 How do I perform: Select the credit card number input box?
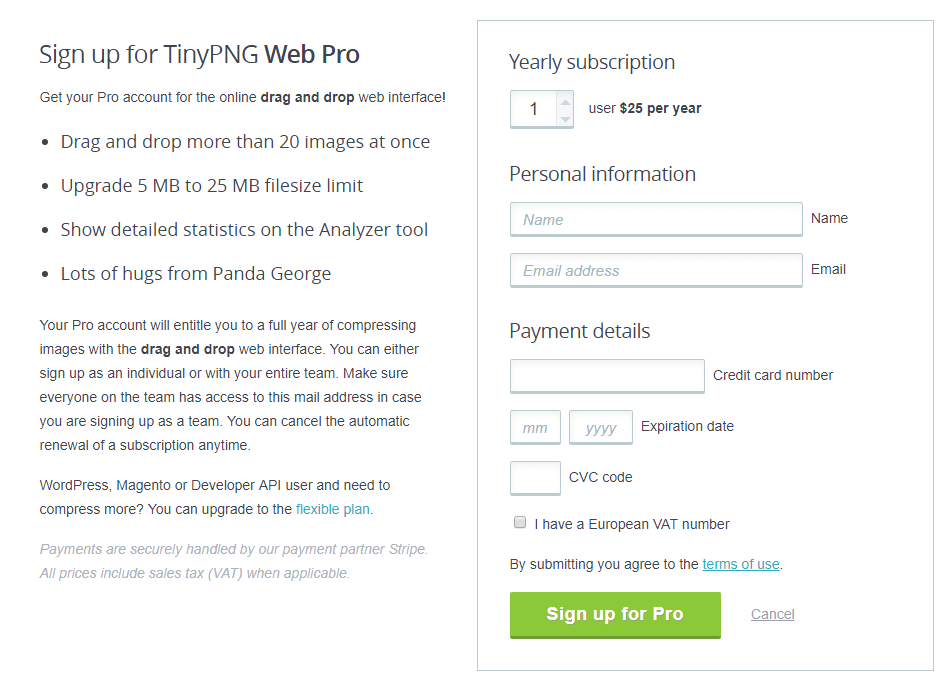point(607,376)
